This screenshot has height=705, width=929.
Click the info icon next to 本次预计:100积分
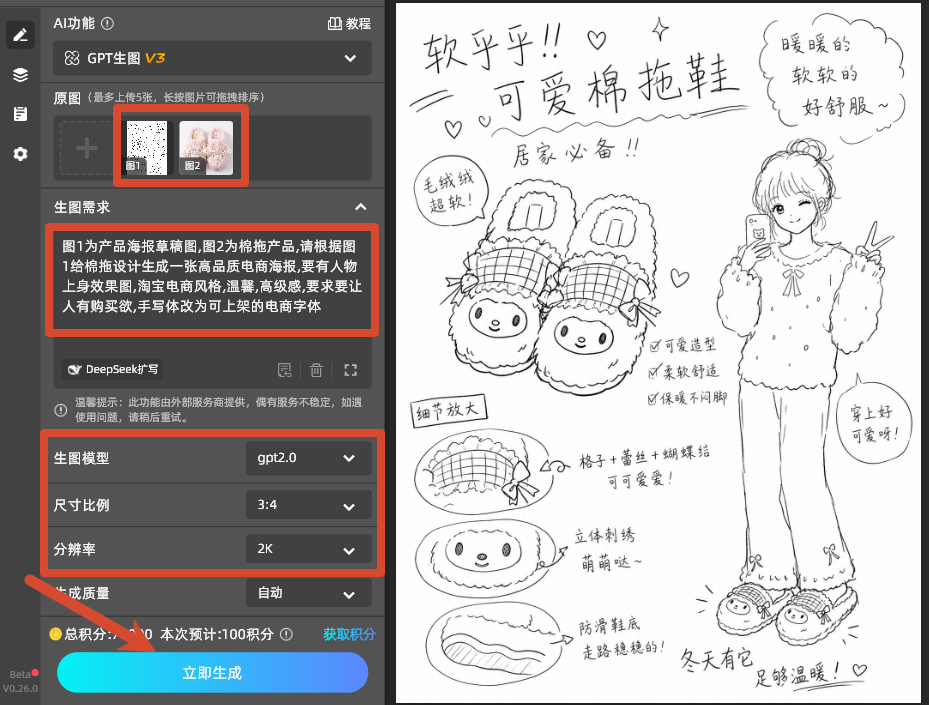[286, 634]
